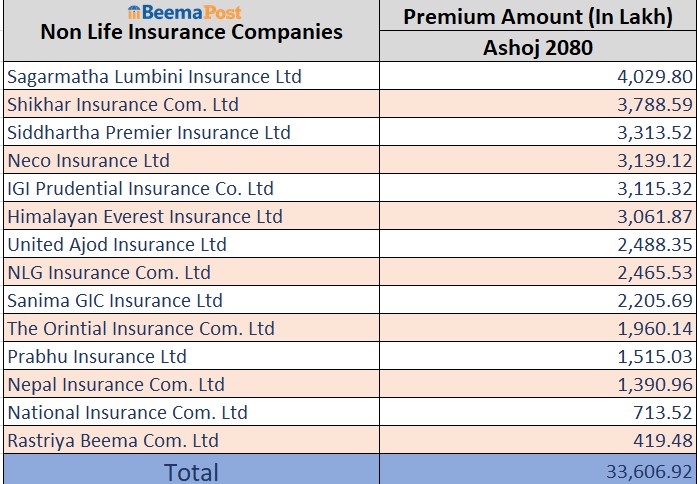Select Sagarmatha Lumbini Insurance Ltd cell
697x484 pixels.
click(x=154, y=76)
